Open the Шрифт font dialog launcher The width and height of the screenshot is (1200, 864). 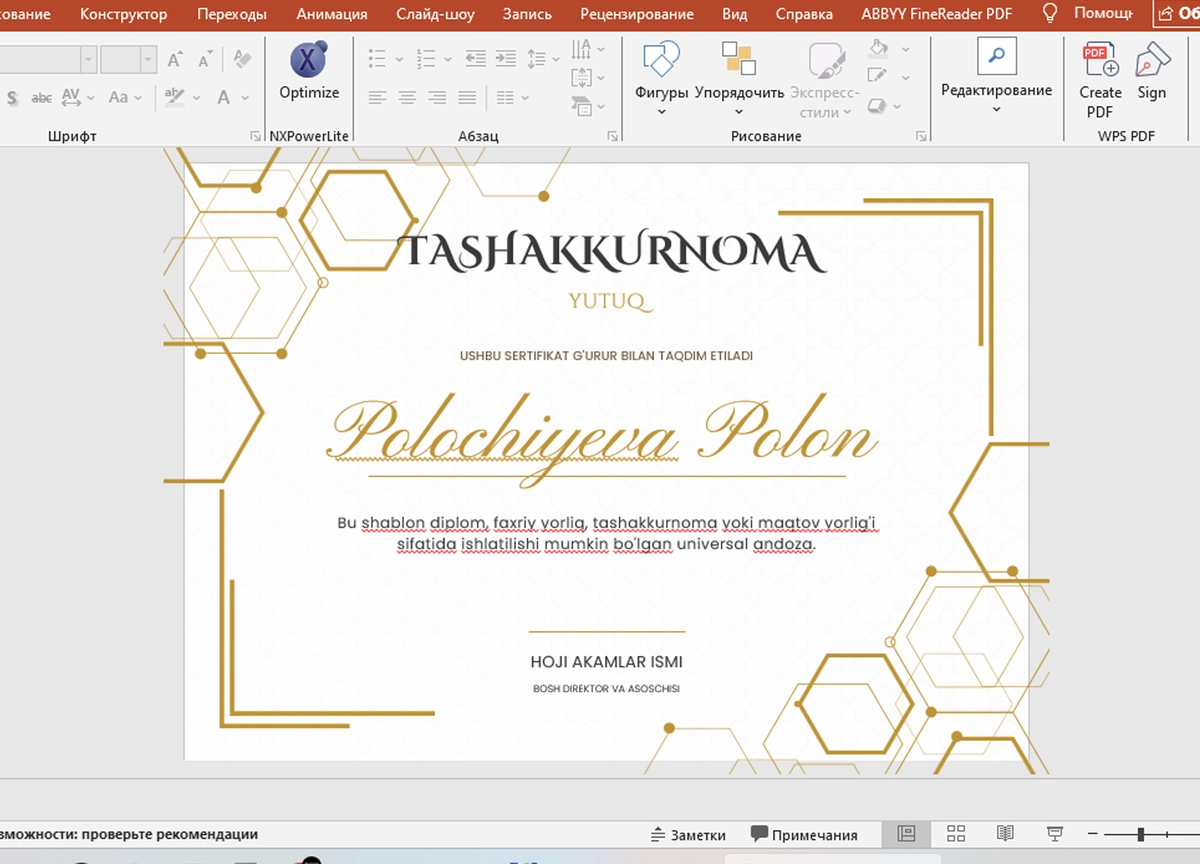pos(255,135)
